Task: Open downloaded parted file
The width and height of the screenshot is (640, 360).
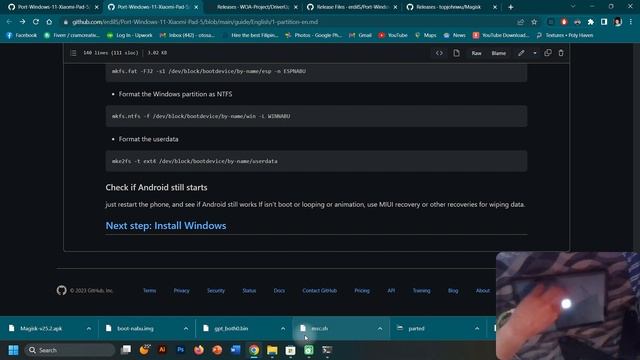Action: coord(416,328)
